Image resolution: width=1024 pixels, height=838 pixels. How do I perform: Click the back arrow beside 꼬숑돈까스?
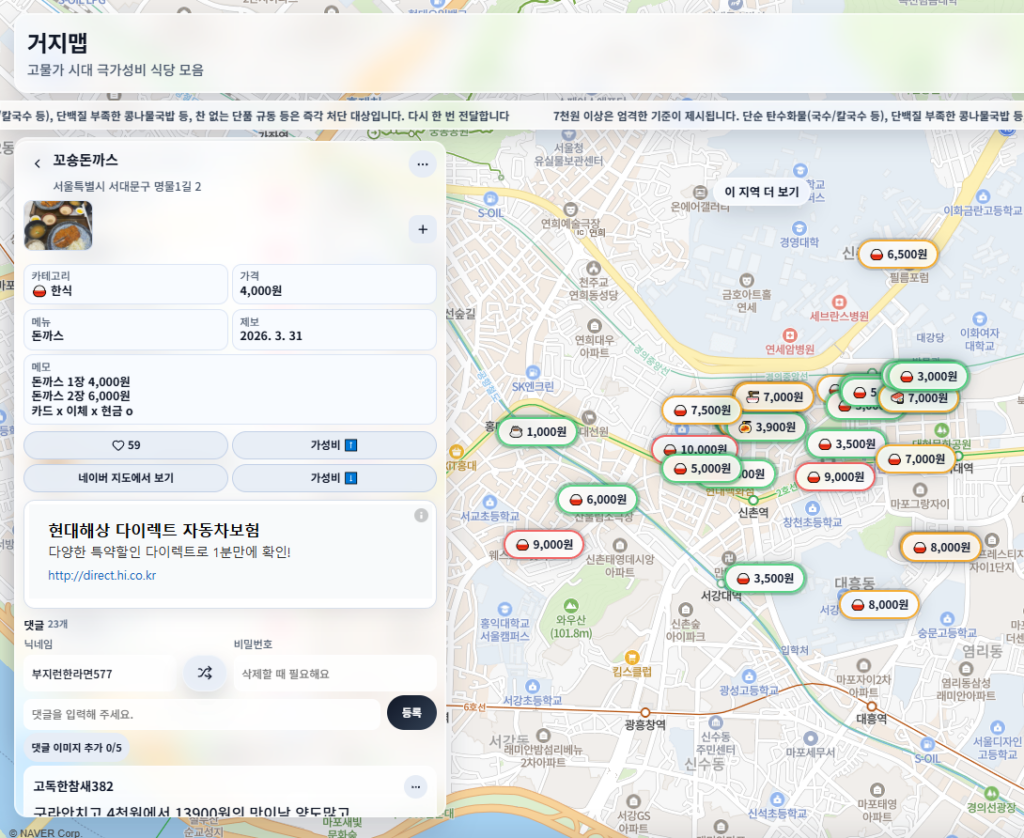[x=38, y=163]
